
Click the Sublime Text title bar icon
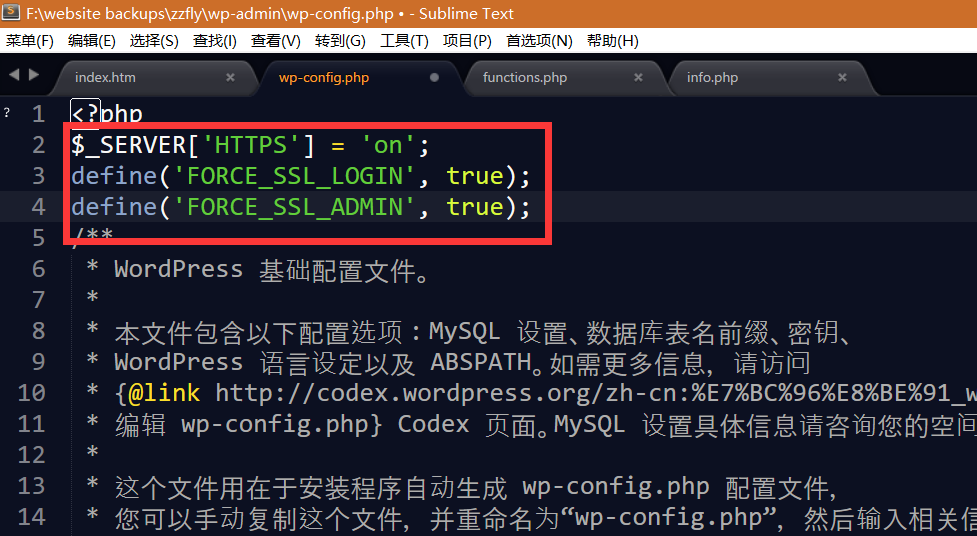pos(11,12)
